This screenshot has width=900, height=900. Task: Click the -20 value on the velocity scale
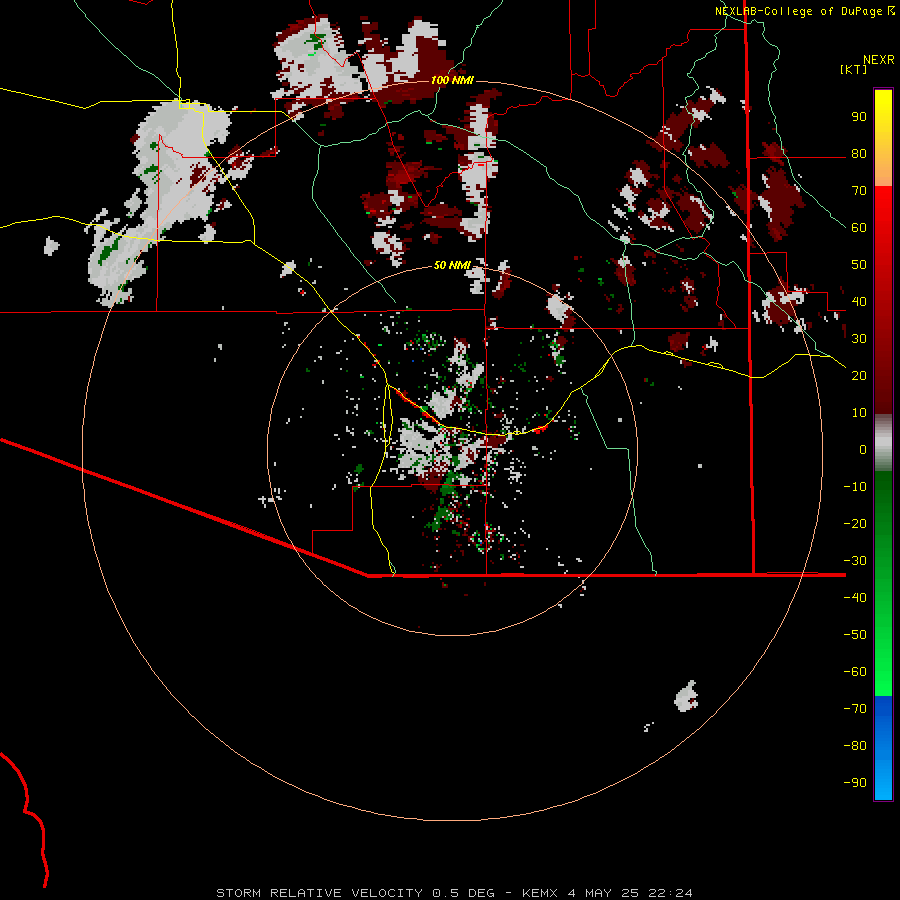[855, 524]
